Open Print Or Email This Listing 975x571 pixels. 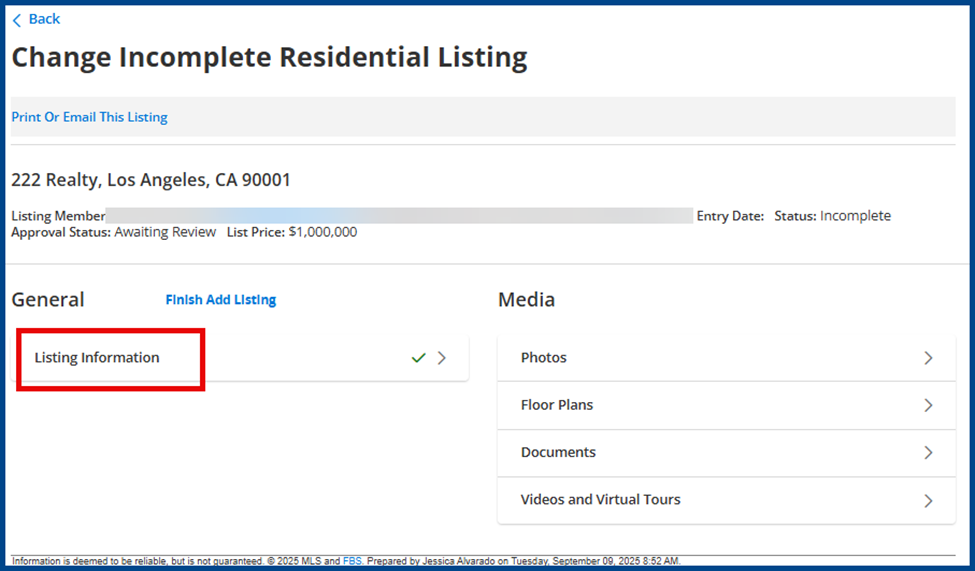(x=89, y=117)
